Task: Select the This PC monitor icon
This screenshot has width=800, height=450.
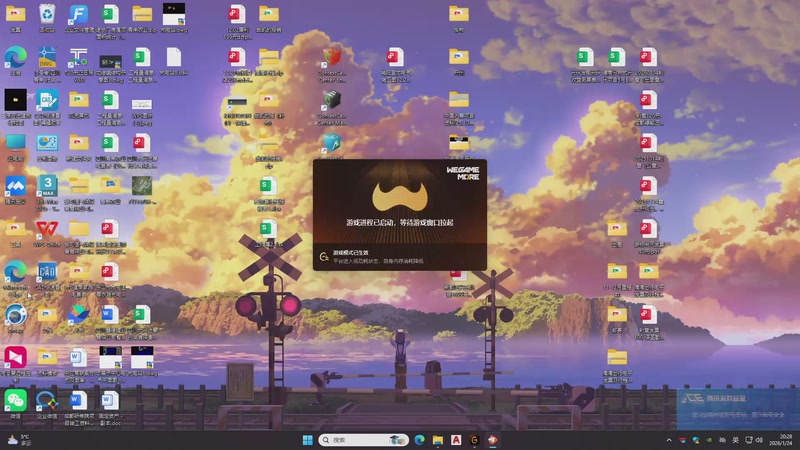Action: tap(15, 143)
